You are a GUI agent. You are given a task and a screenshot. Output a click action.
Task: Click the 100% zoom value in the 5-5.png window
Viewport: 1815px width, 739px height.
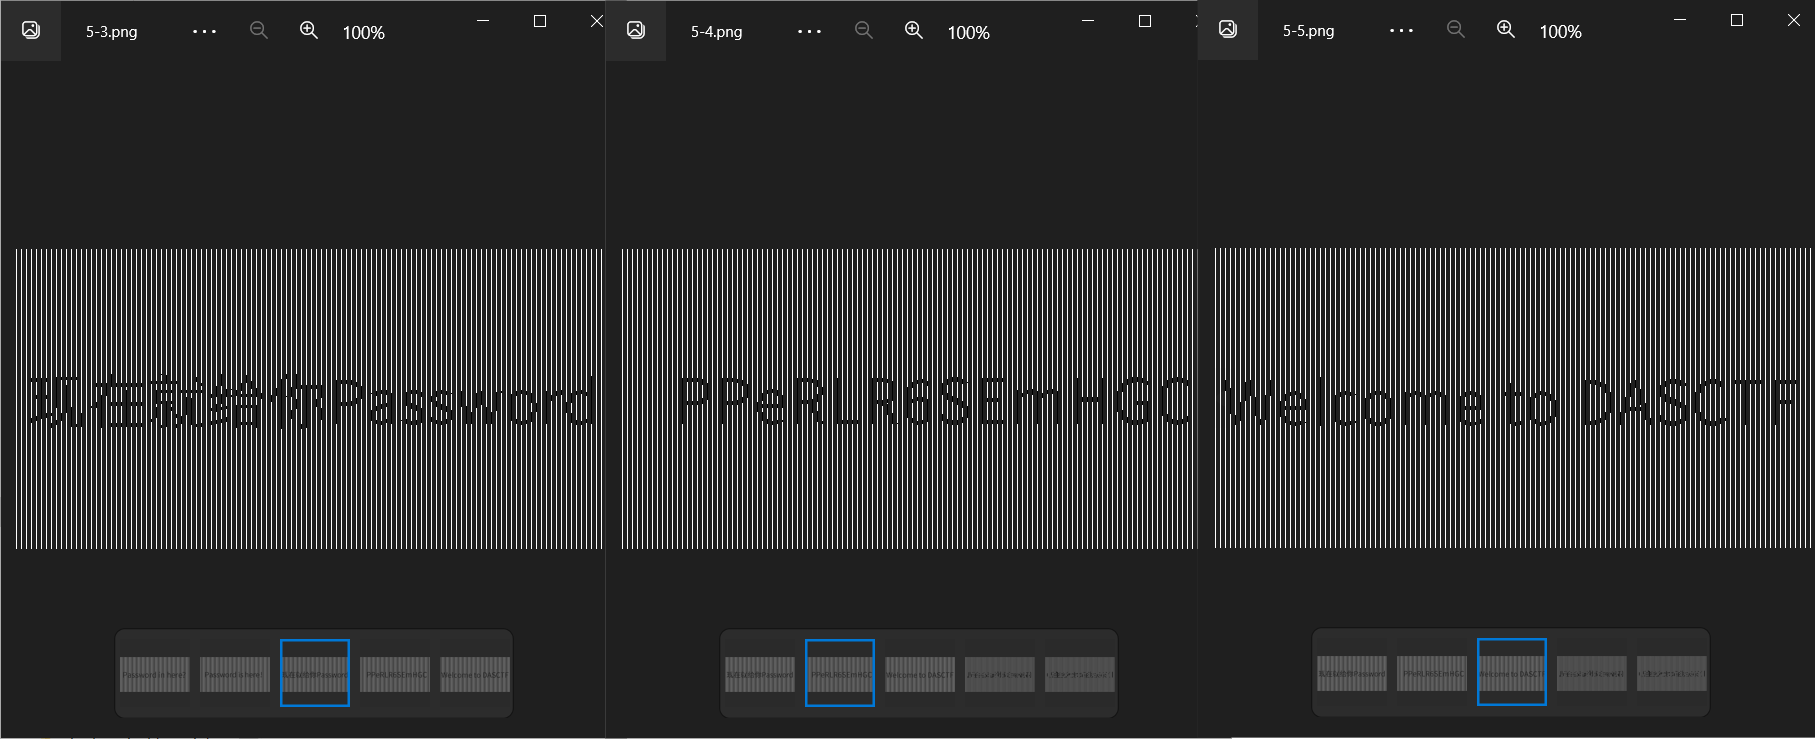pos(1561,32)
